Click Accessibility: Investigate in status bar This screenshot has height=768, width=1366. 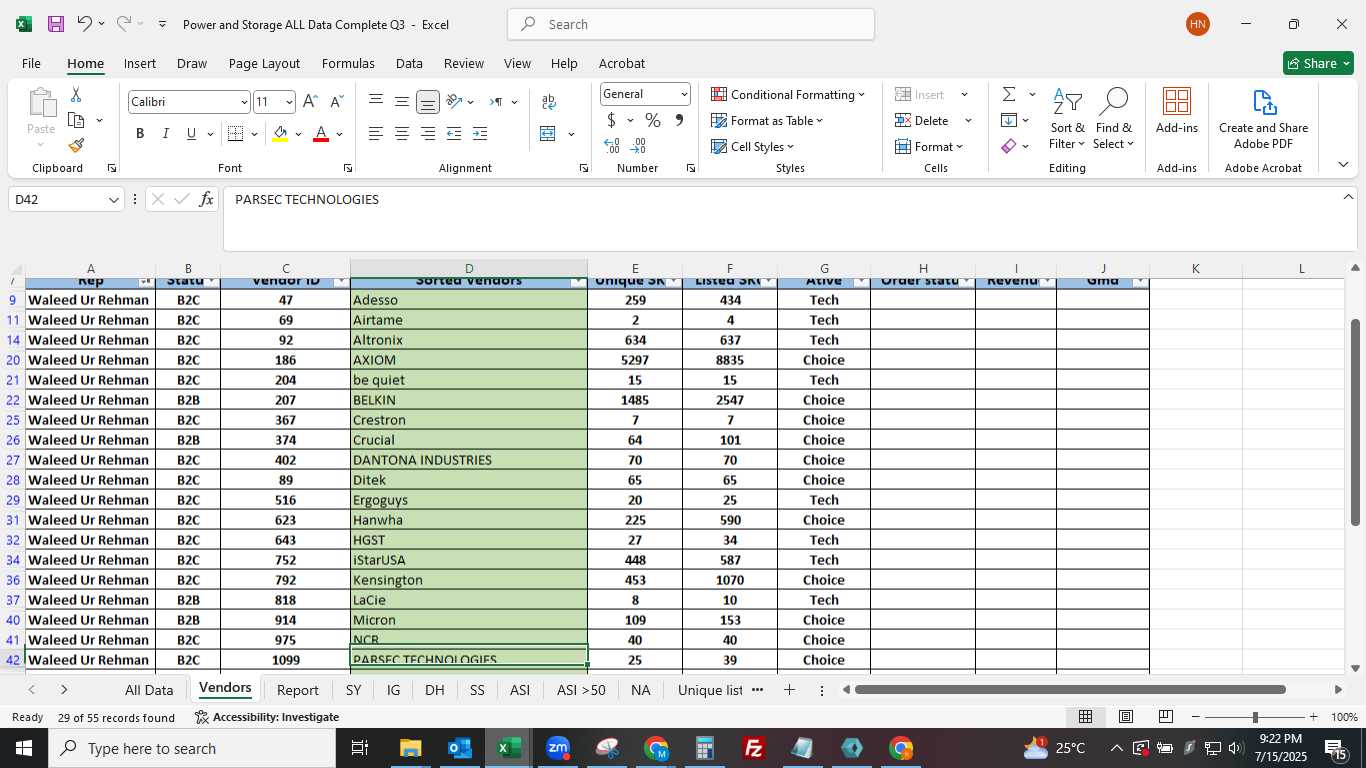click(x=267, y=717)
